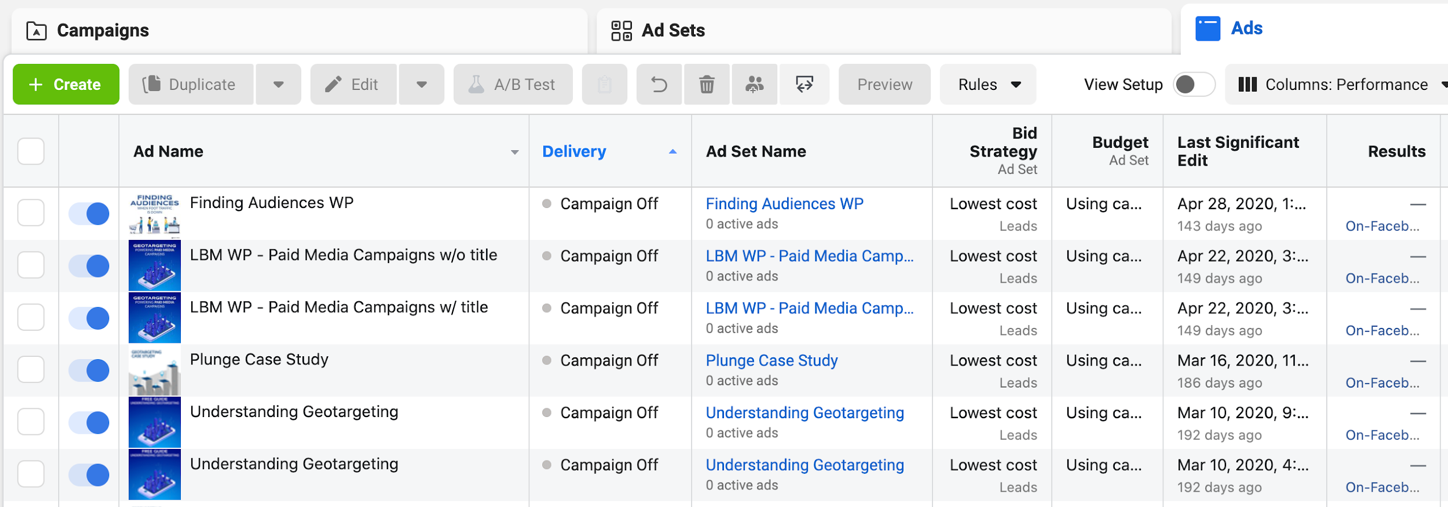Click ad name 'Finding Audiences WP'
Screen dimensions: 1448x507
(272, 202)
